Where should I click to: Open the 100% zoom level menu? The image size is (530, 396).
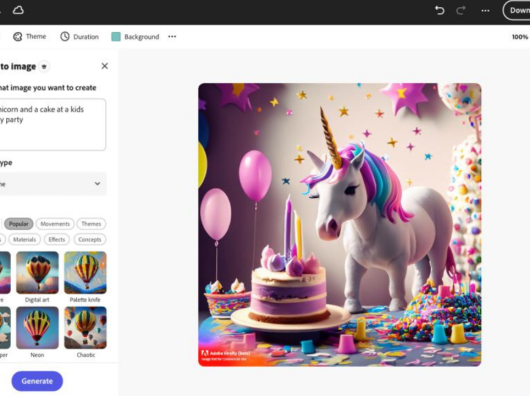[x=520, y=37]
